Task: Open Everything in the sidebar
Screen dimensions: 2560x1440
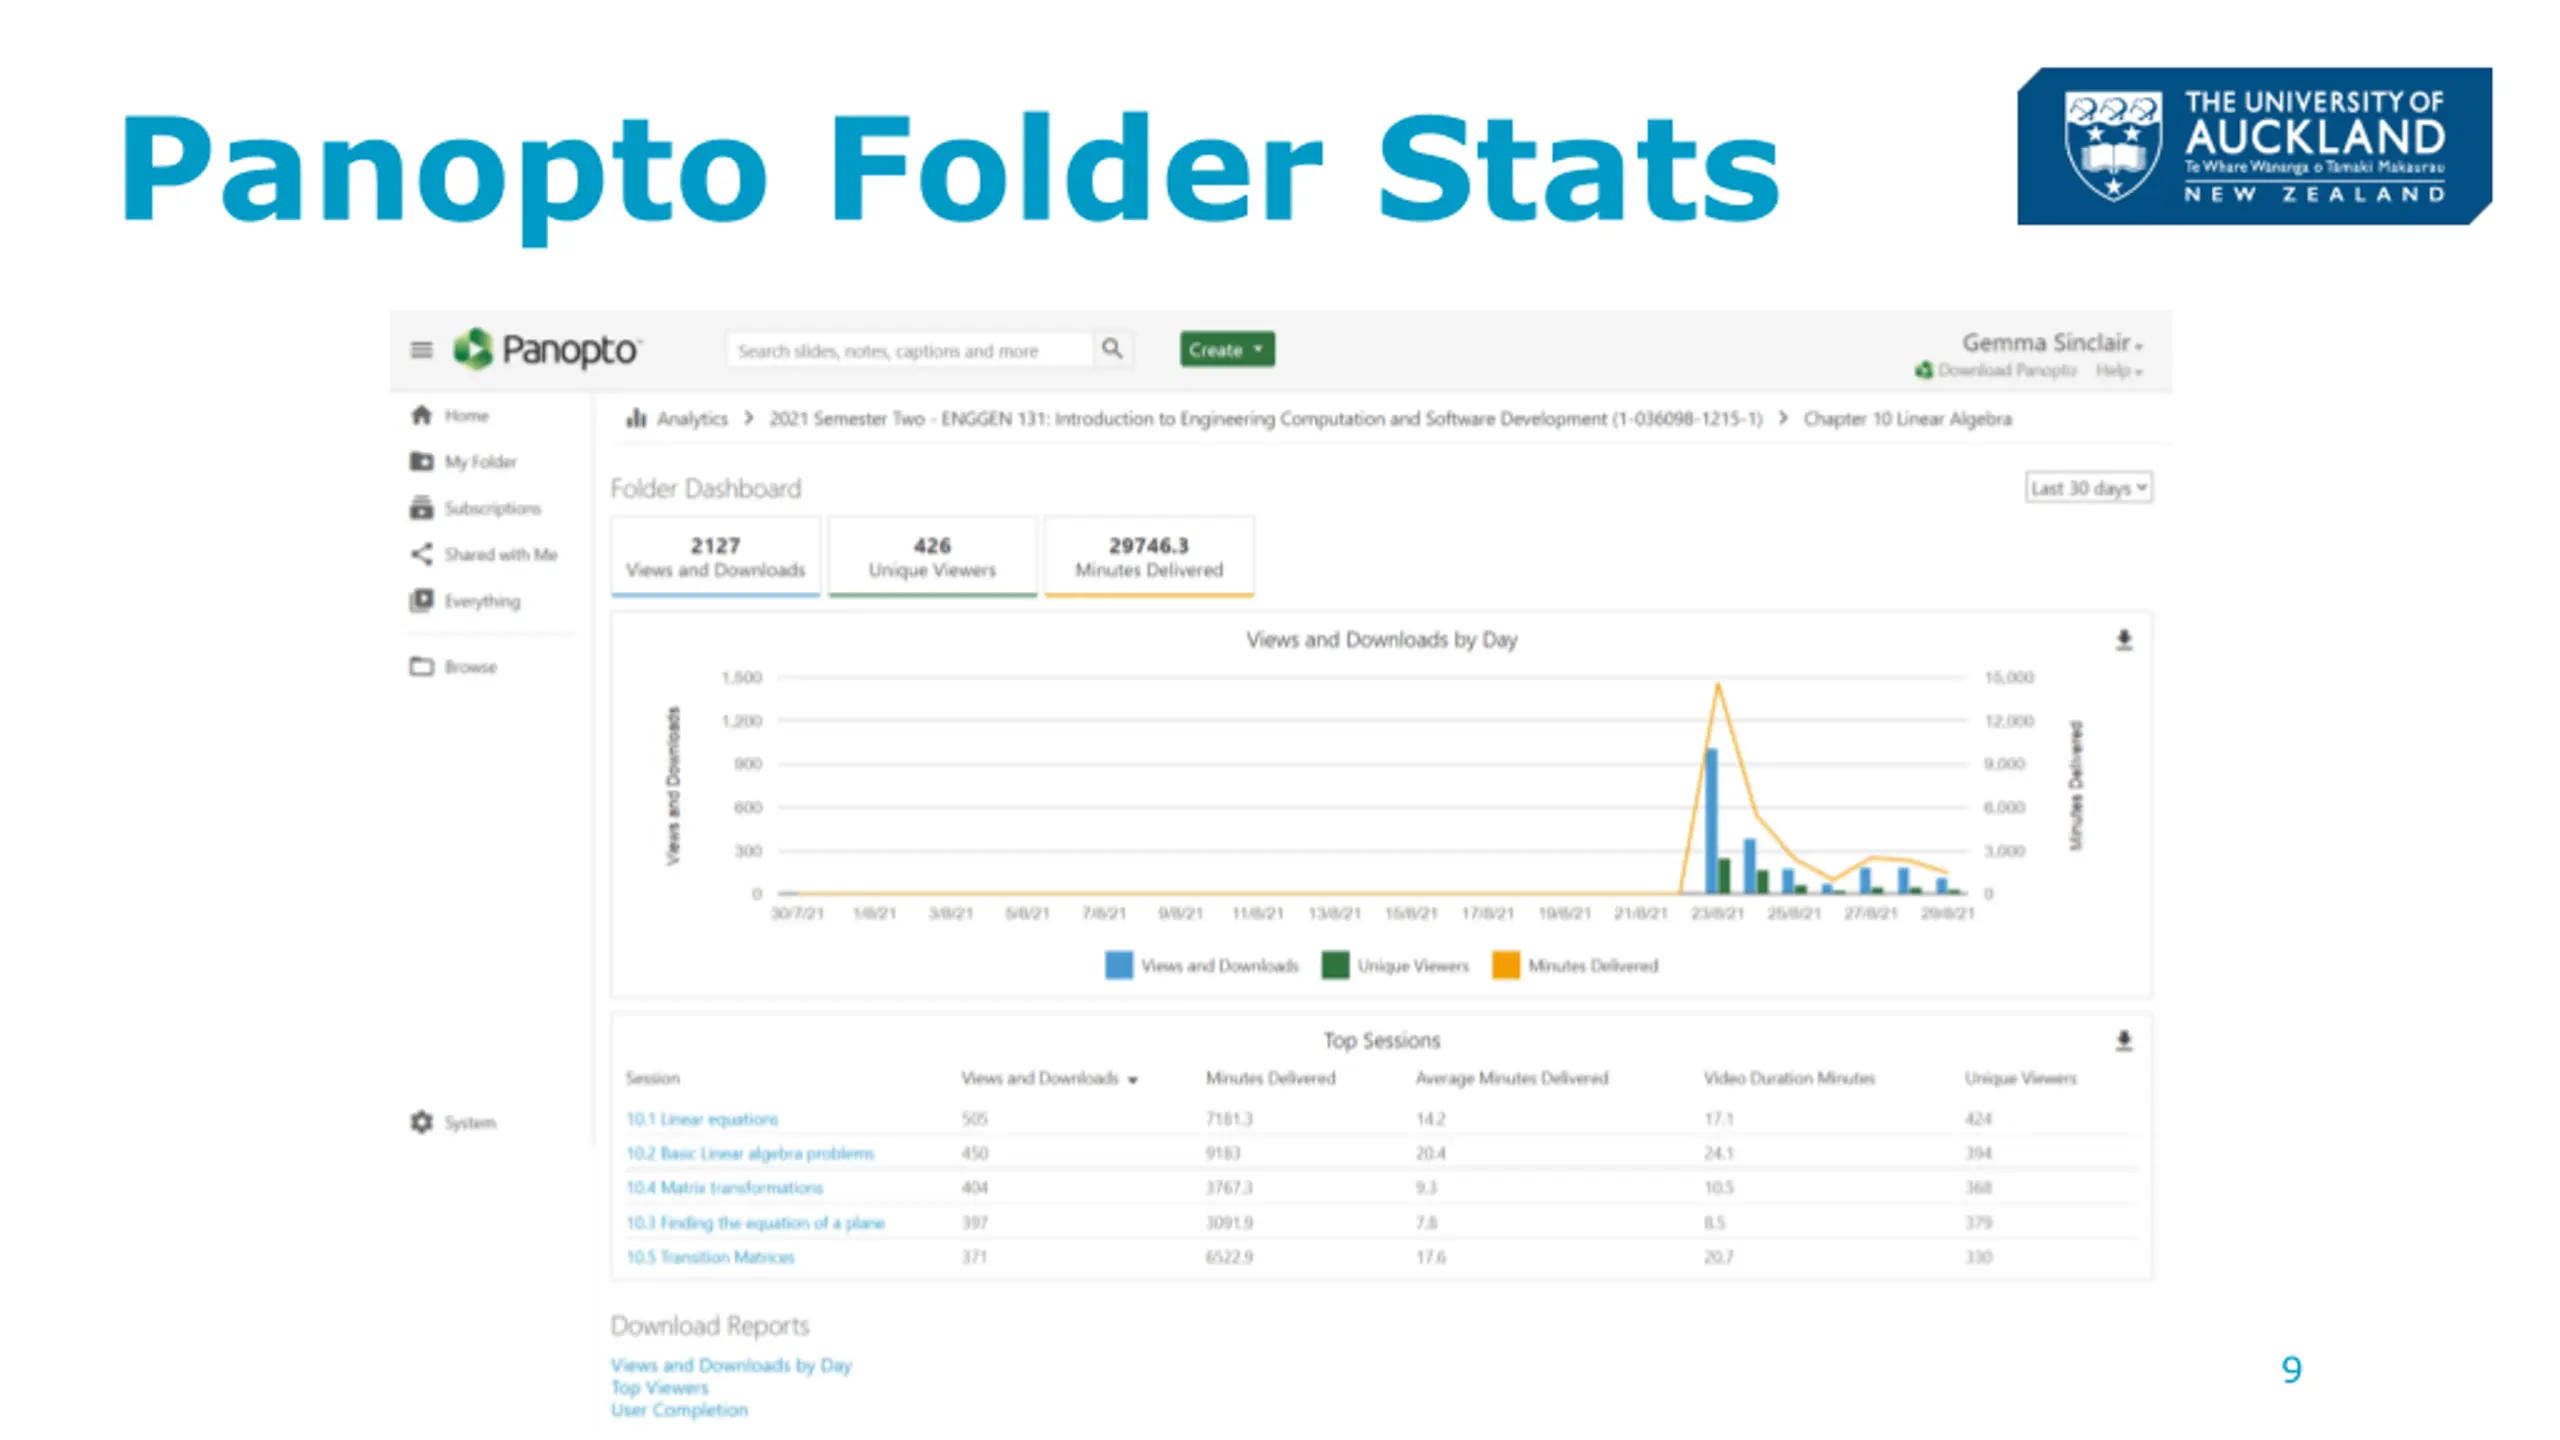Action: (482, 601)
